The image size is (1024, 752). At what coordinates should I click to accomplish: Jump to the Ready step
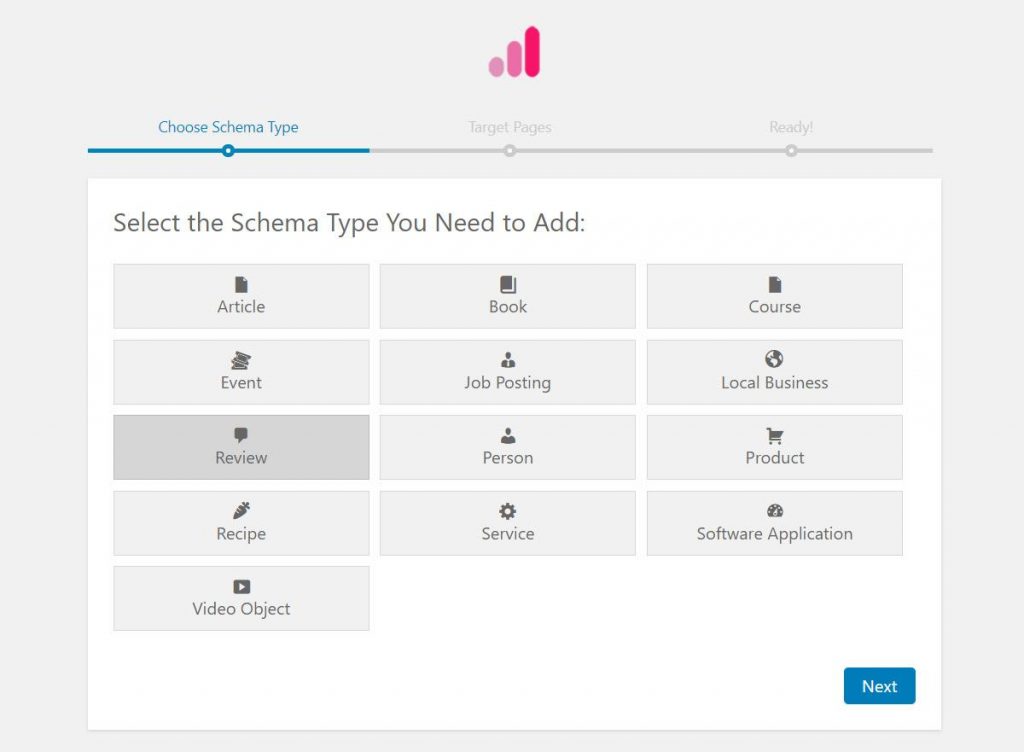792,128
